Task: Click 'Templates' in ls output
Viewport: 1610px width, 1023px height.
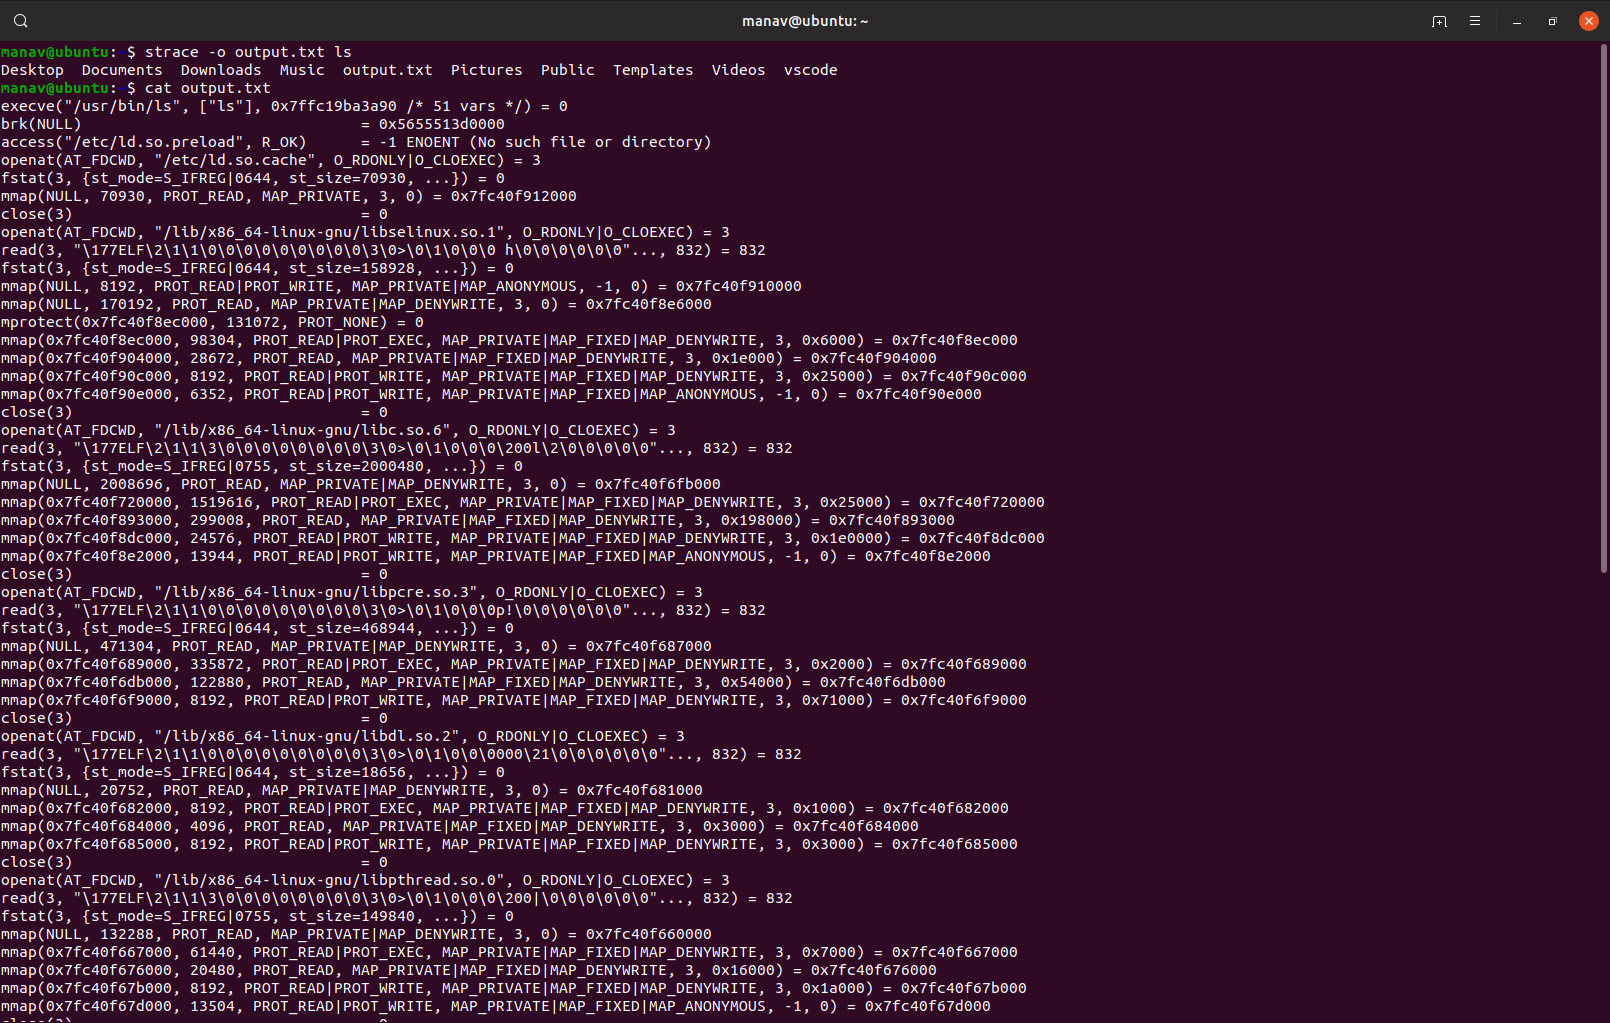Action: pyautogui.click(x=653, y=70)
